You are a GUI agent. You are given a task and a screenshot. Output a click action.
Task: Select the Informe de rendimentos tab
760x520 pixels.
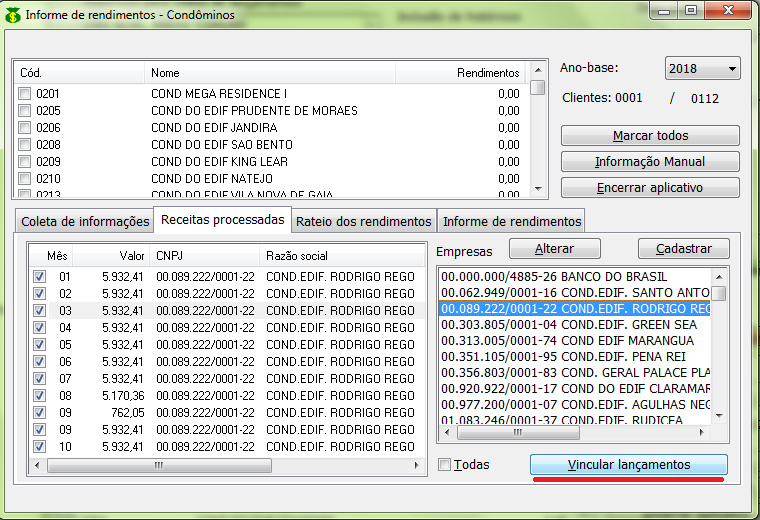[x=511, y=221]
